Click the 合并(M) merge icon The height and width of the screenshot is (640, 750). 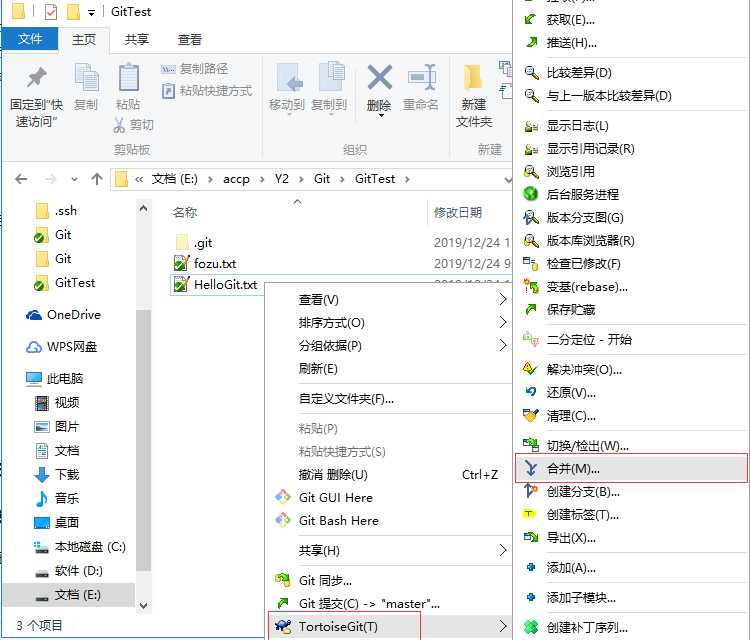tap(530, 468)
